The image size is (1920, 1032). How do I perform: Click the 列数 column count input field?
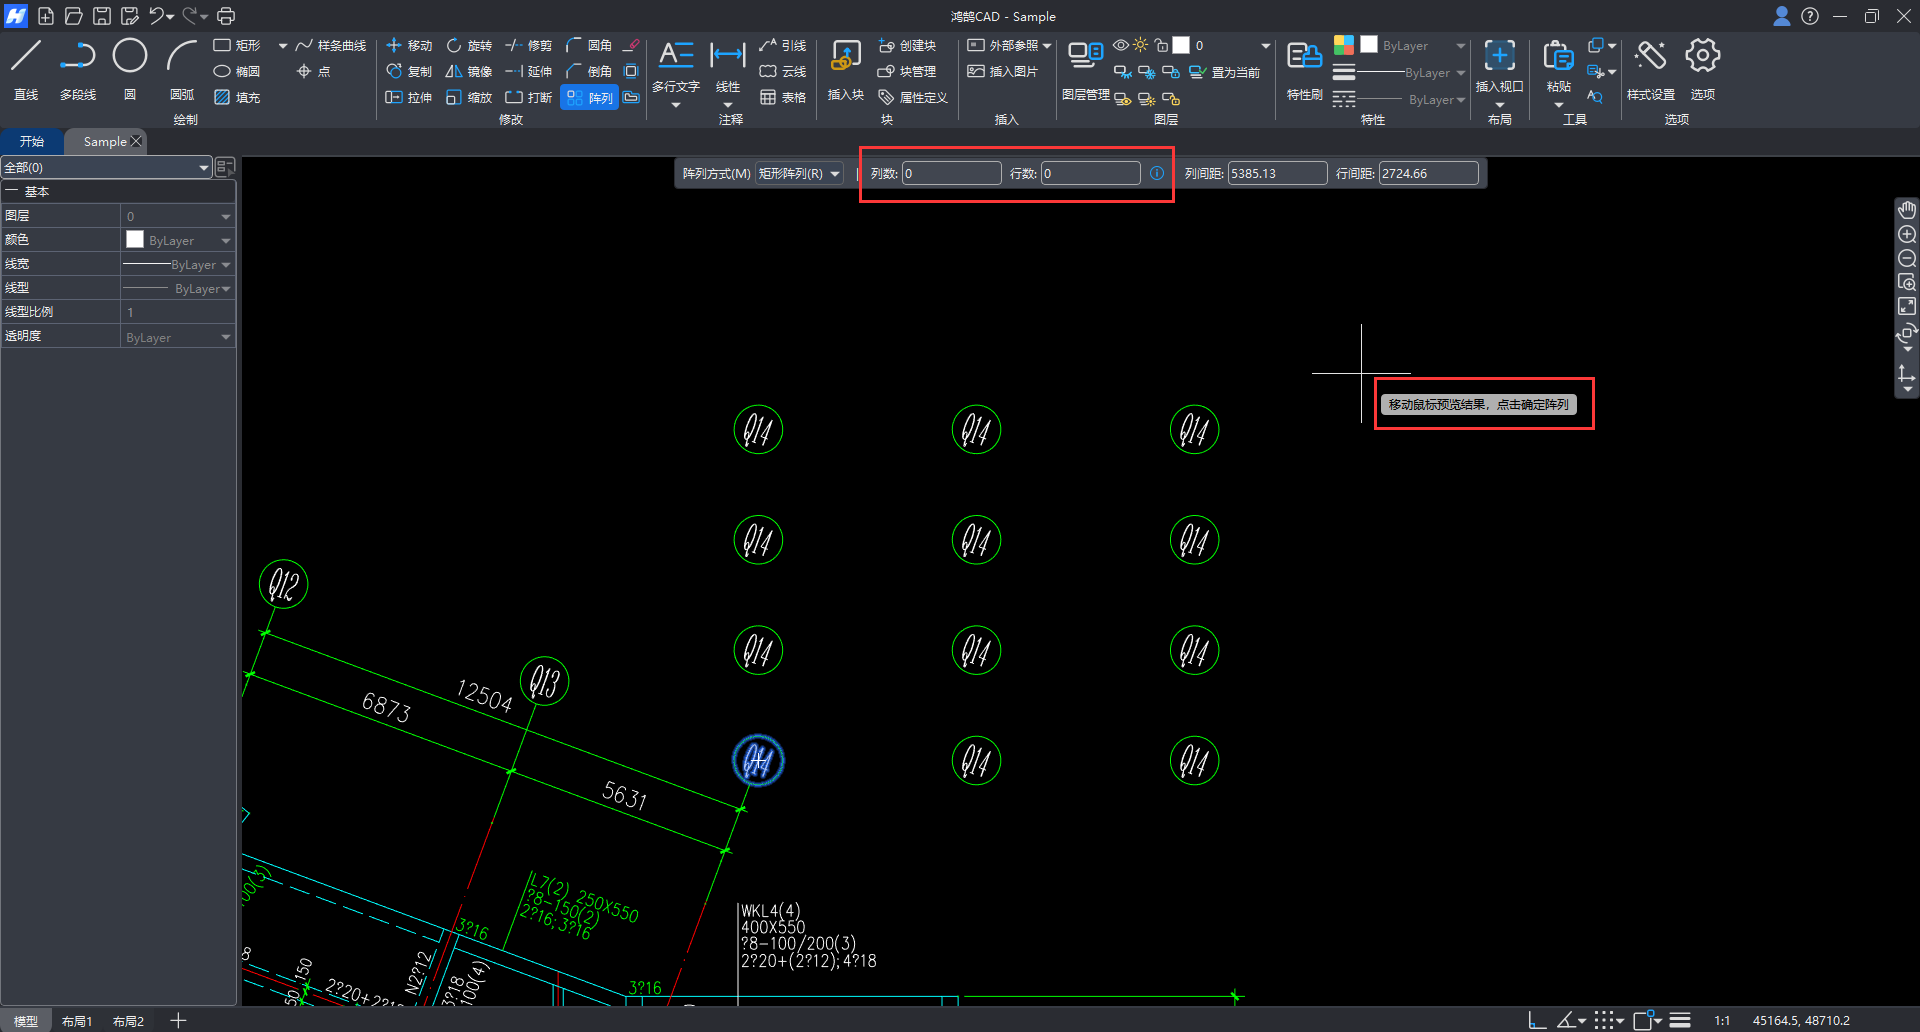coord(951,174)
